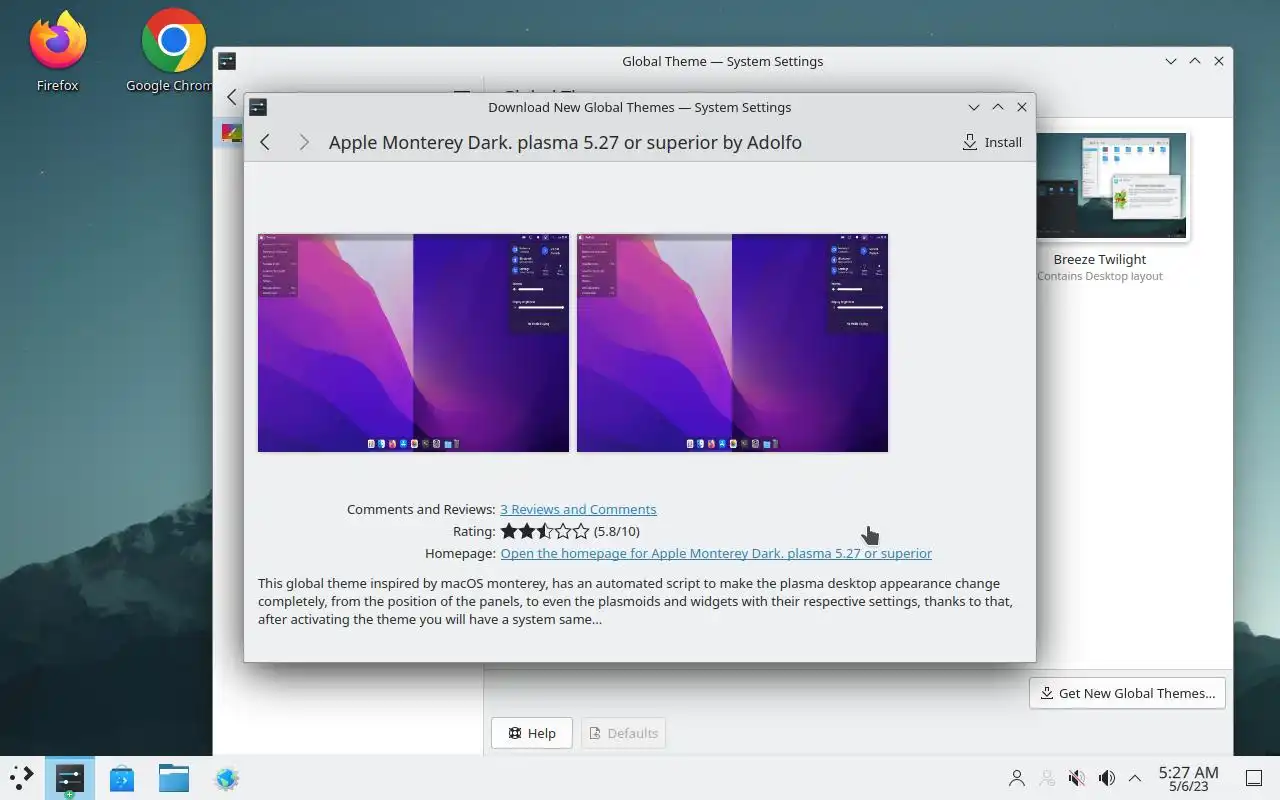1280x800 pixels.
Task: Click the back arrow in System Settings window
Action: (x=231, y=97)
